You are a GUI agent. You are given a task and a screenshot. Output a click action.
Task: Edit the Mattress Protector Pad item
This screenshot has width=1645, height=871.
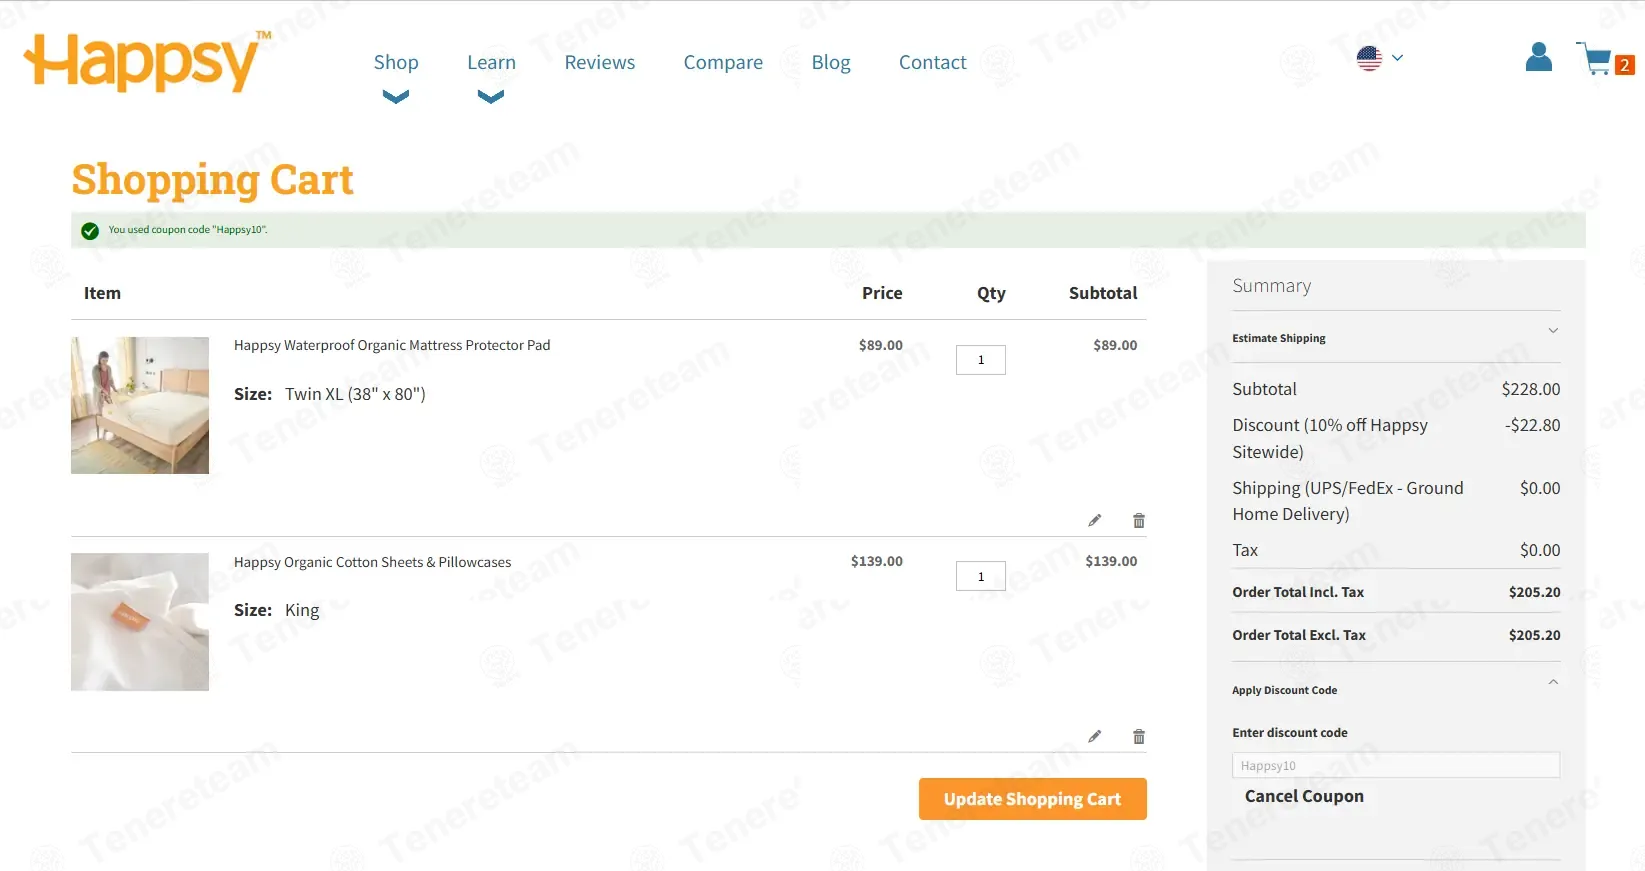[1095, 520]
